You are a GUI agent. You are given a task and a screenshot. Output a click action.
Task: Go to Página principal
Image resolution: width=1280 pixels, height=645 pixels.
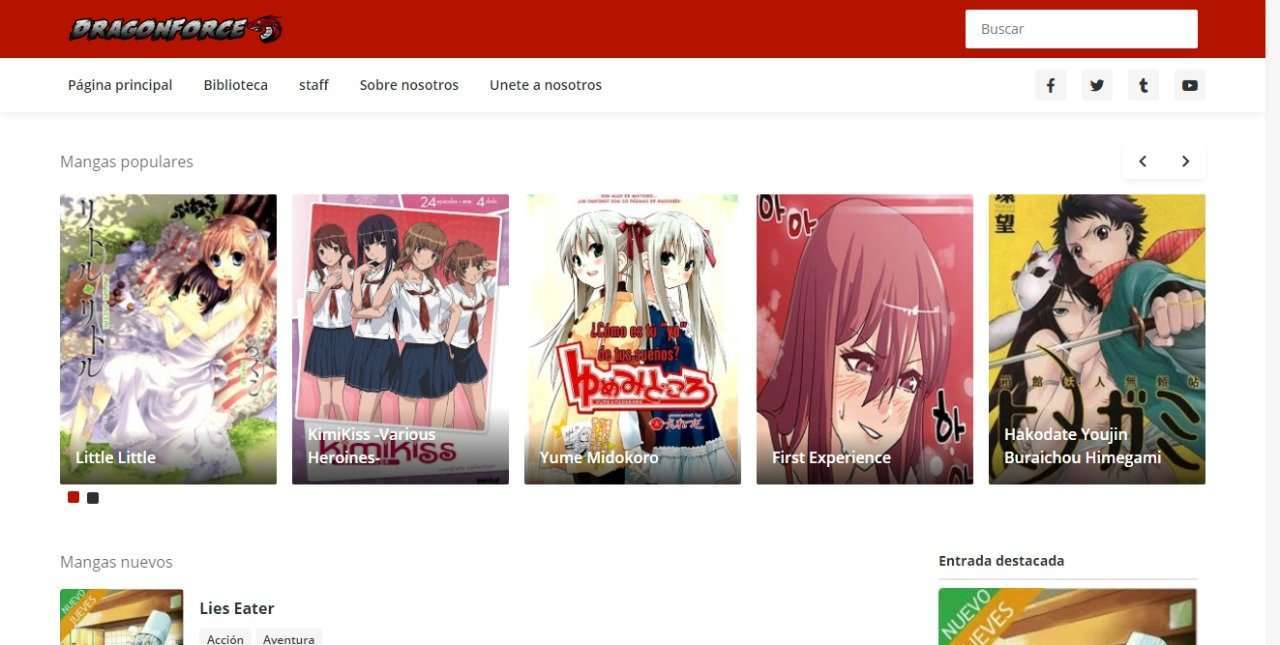[x=120, y=85]
